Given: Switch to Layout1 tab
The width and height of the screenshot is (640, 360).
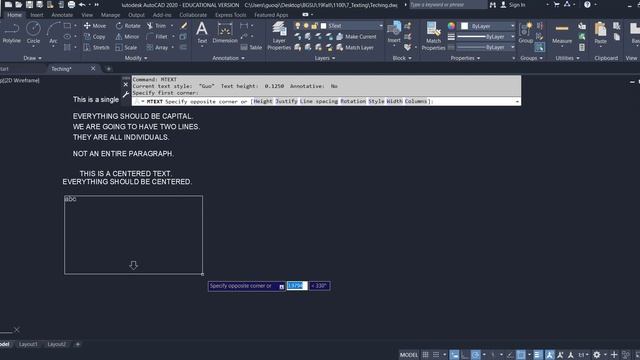Looking at the screenshot, I should (x=28, y=344).
